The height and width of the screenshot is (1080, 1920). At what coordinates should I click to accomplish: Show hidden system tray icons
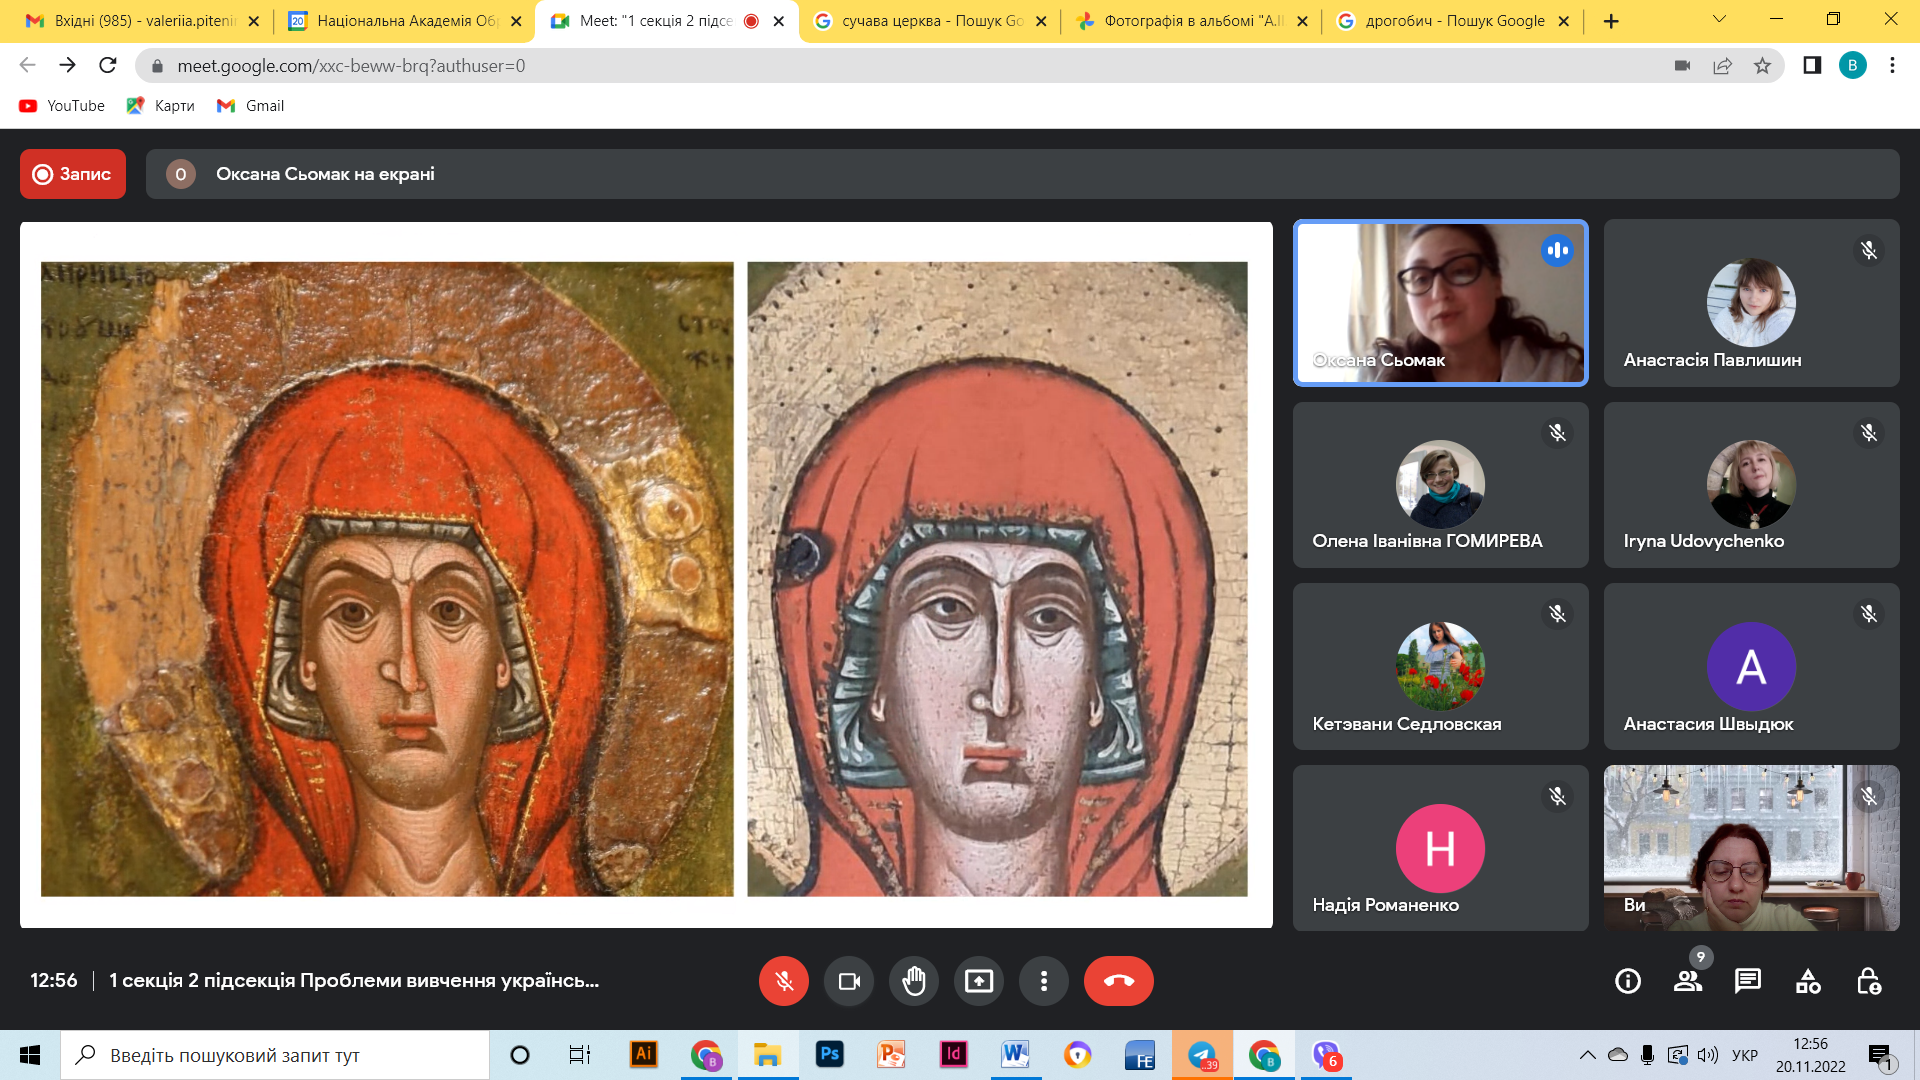point(1587,1055)
